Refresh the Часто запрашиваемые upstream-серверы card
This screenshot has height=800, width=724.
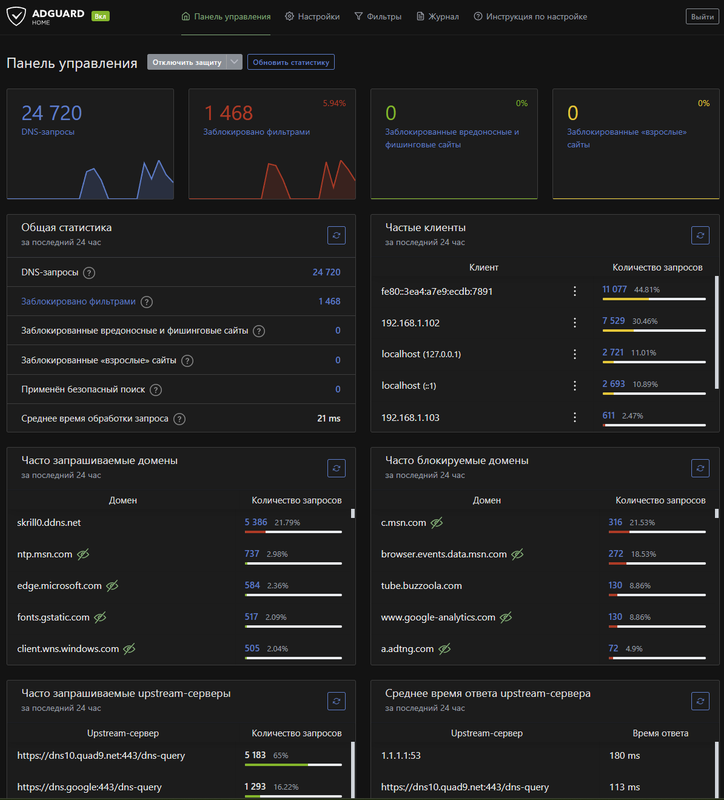pyautogui.click(x=336, y=701)
